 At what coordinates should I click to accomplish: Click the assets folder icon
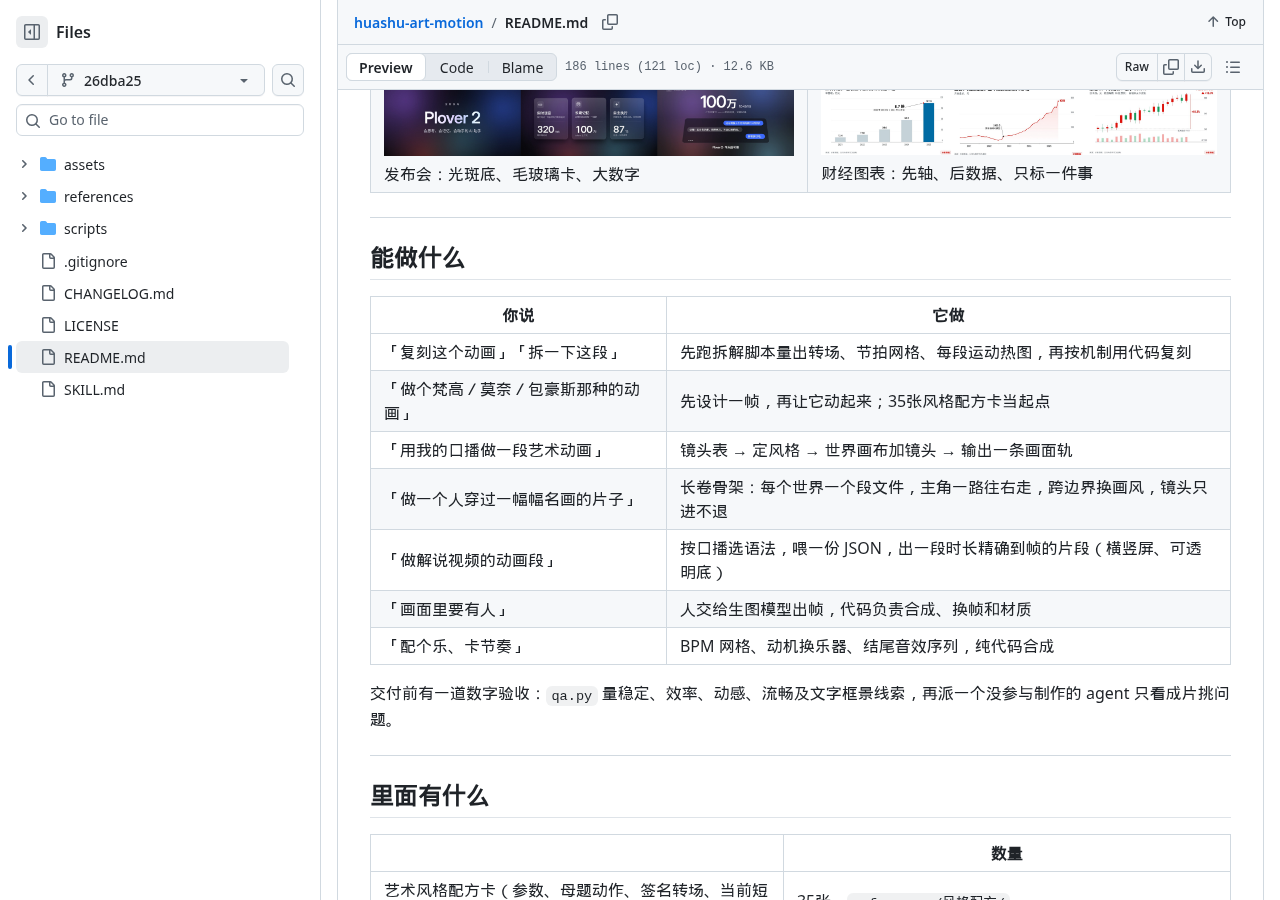48,164
